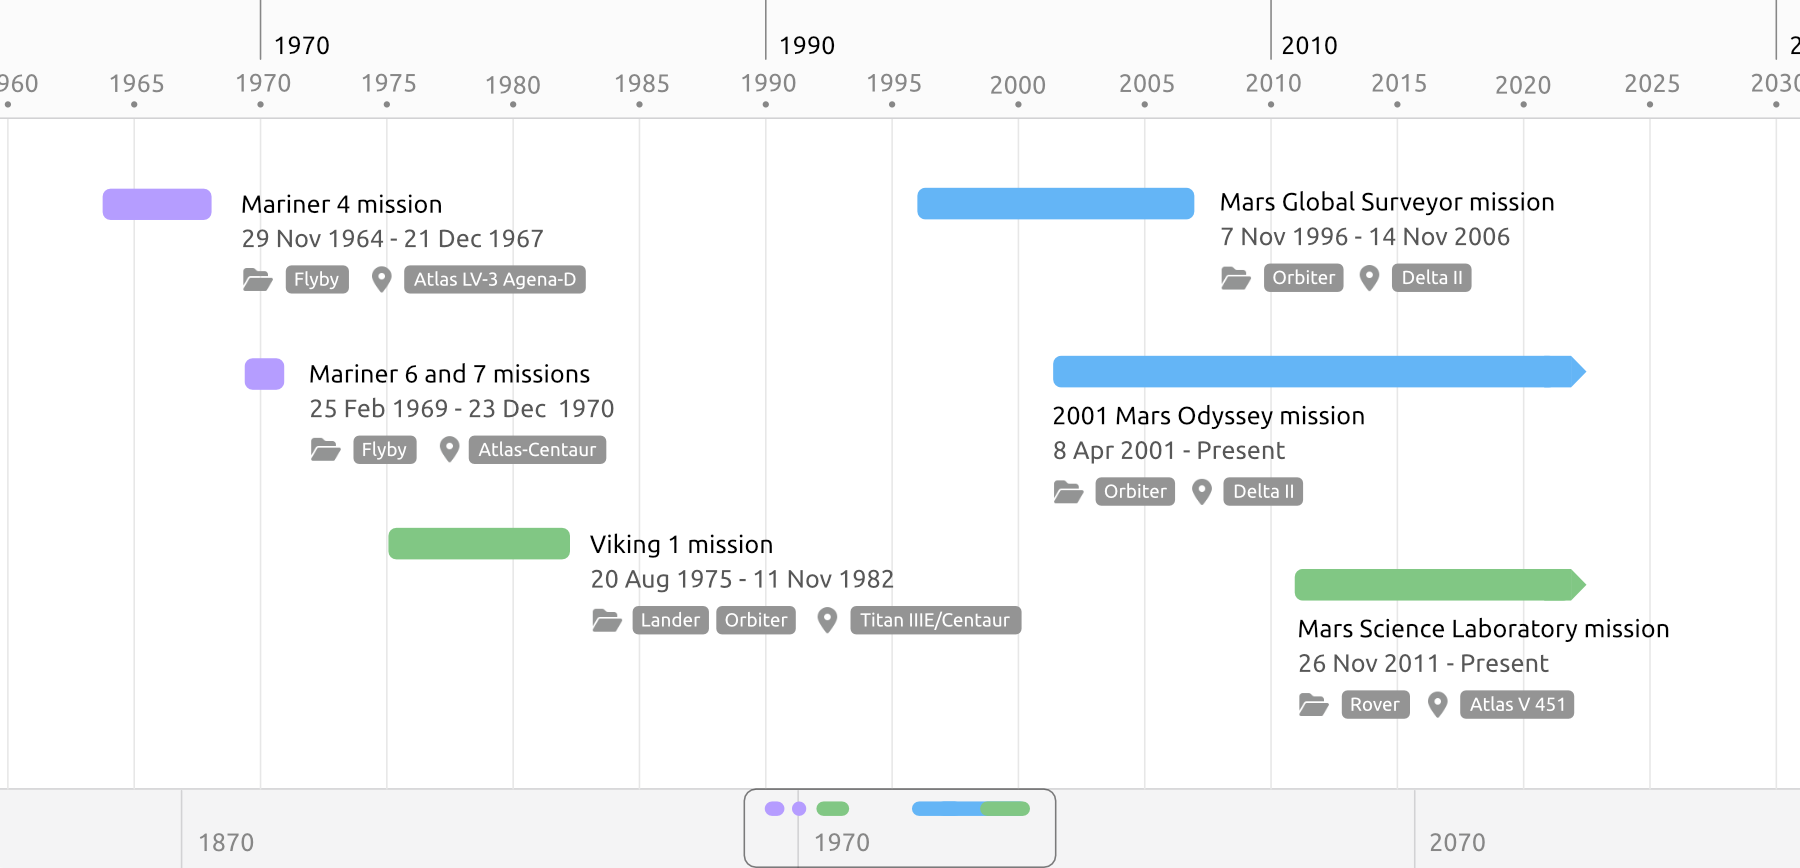Select the 2001 Mars Odyssey mission title

1209,415
